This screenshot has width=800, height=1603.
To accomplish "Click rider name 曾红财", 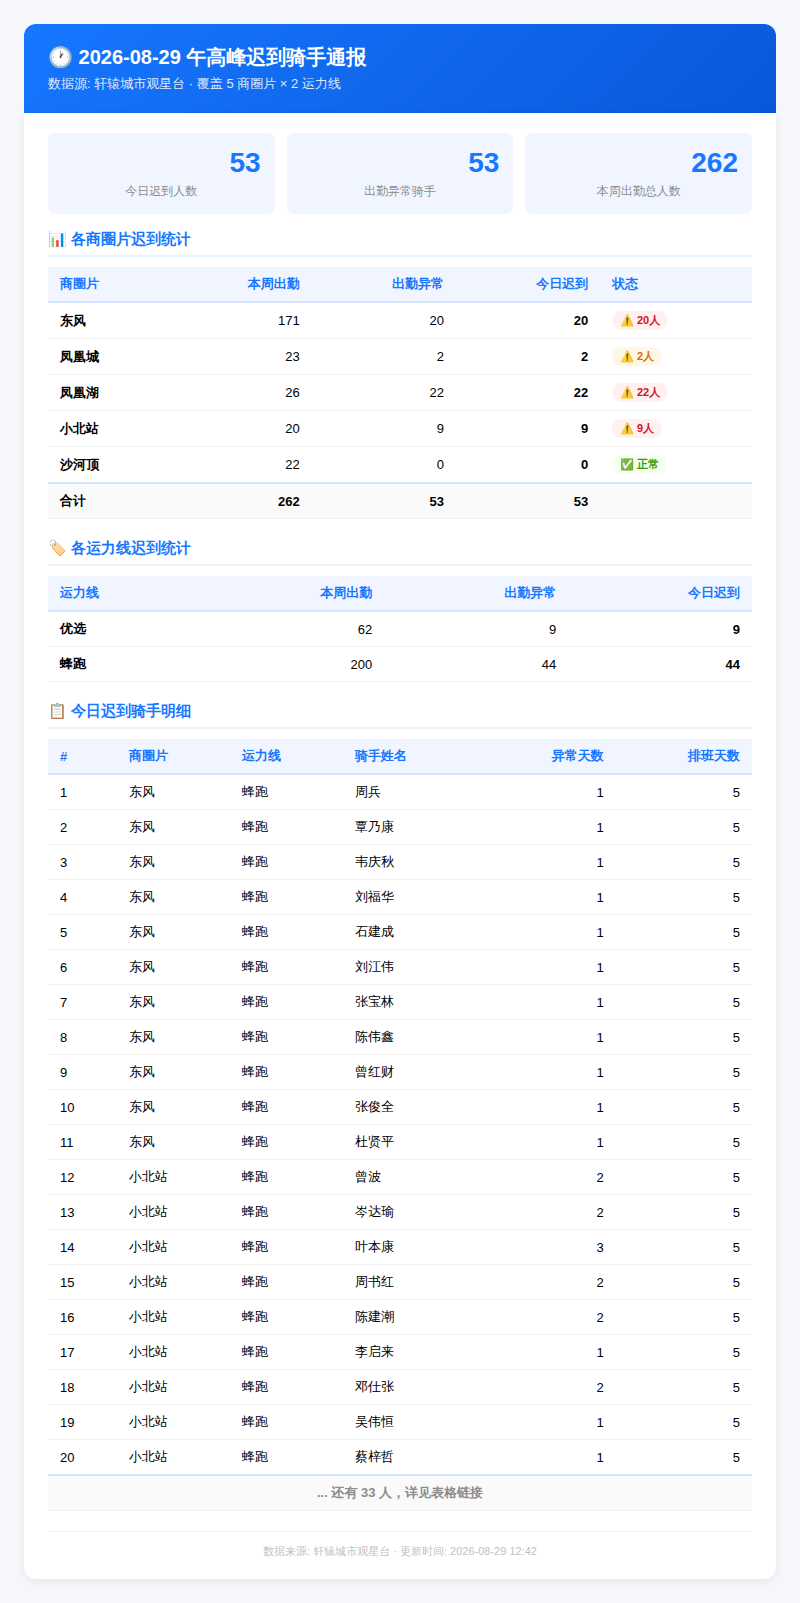I will 375,1072.
